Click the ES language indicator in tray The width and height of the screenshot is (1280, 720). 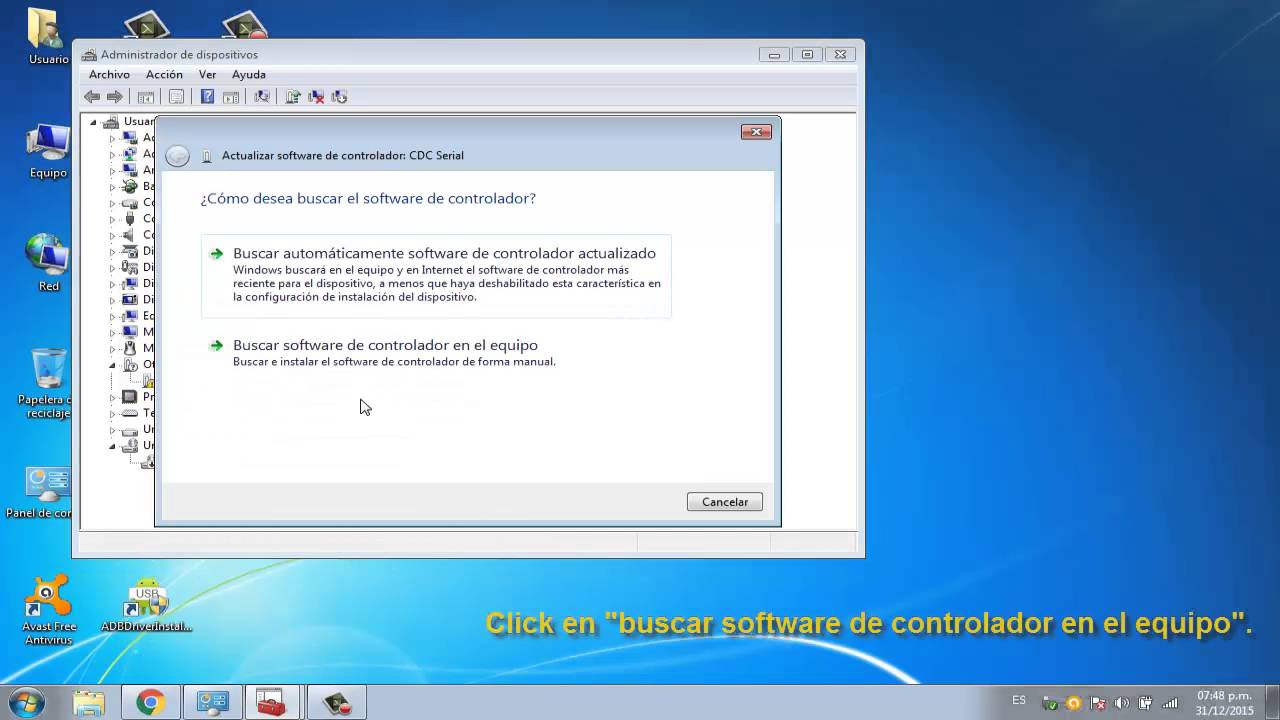[1019, 701]
